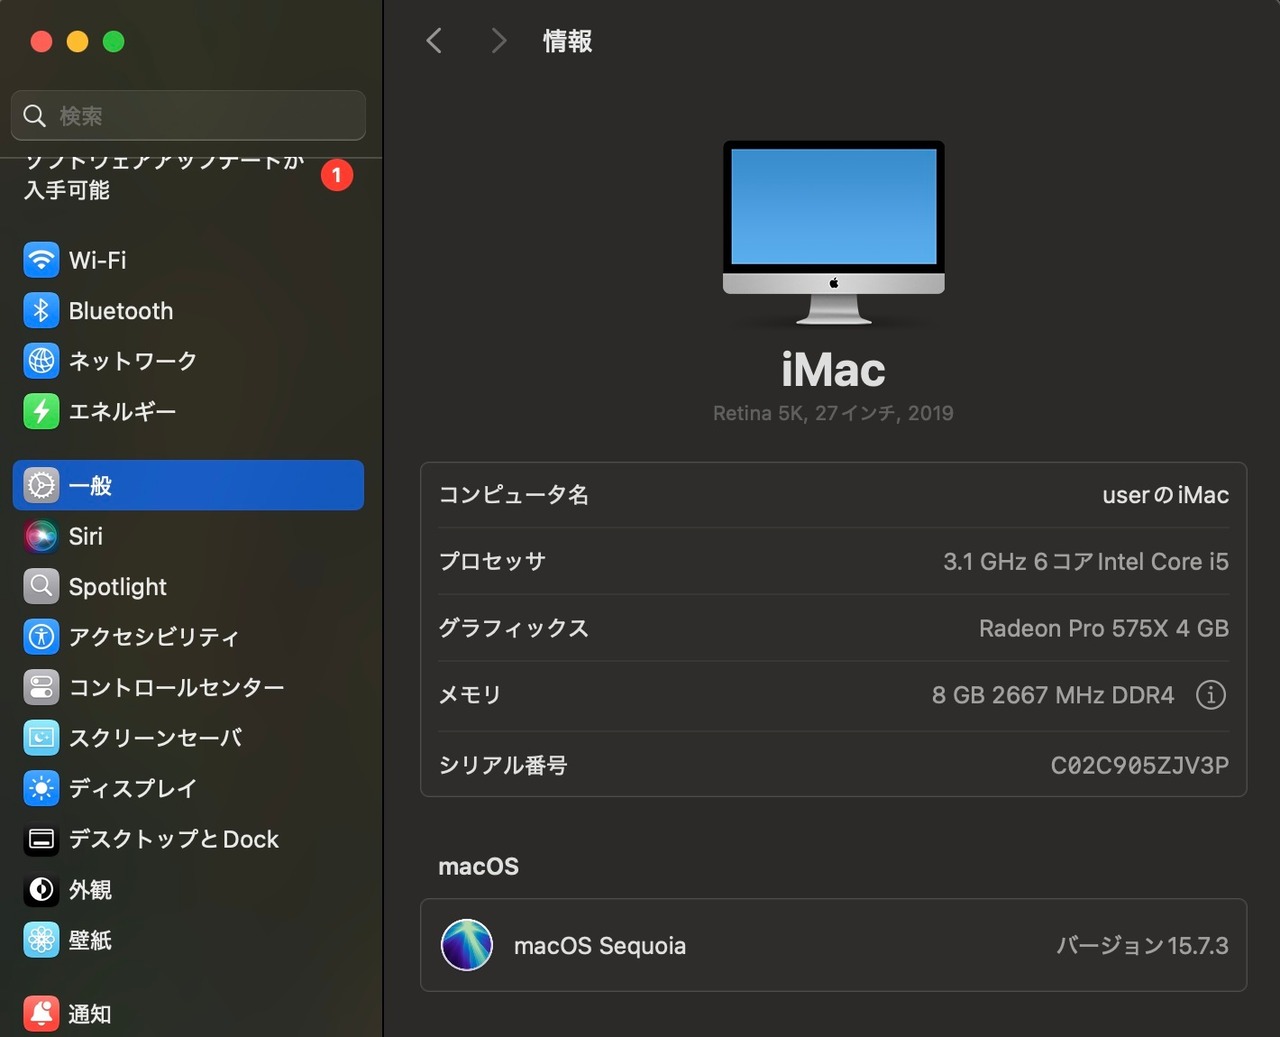Click the シリアル番号 row label

(x=503, y=765)
